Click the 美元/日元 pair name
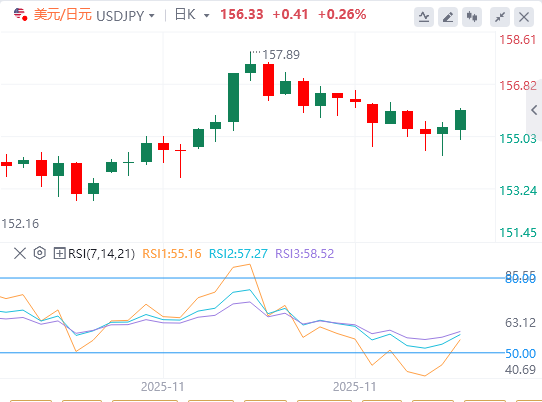Screen dimensions: 542x402 63,15
